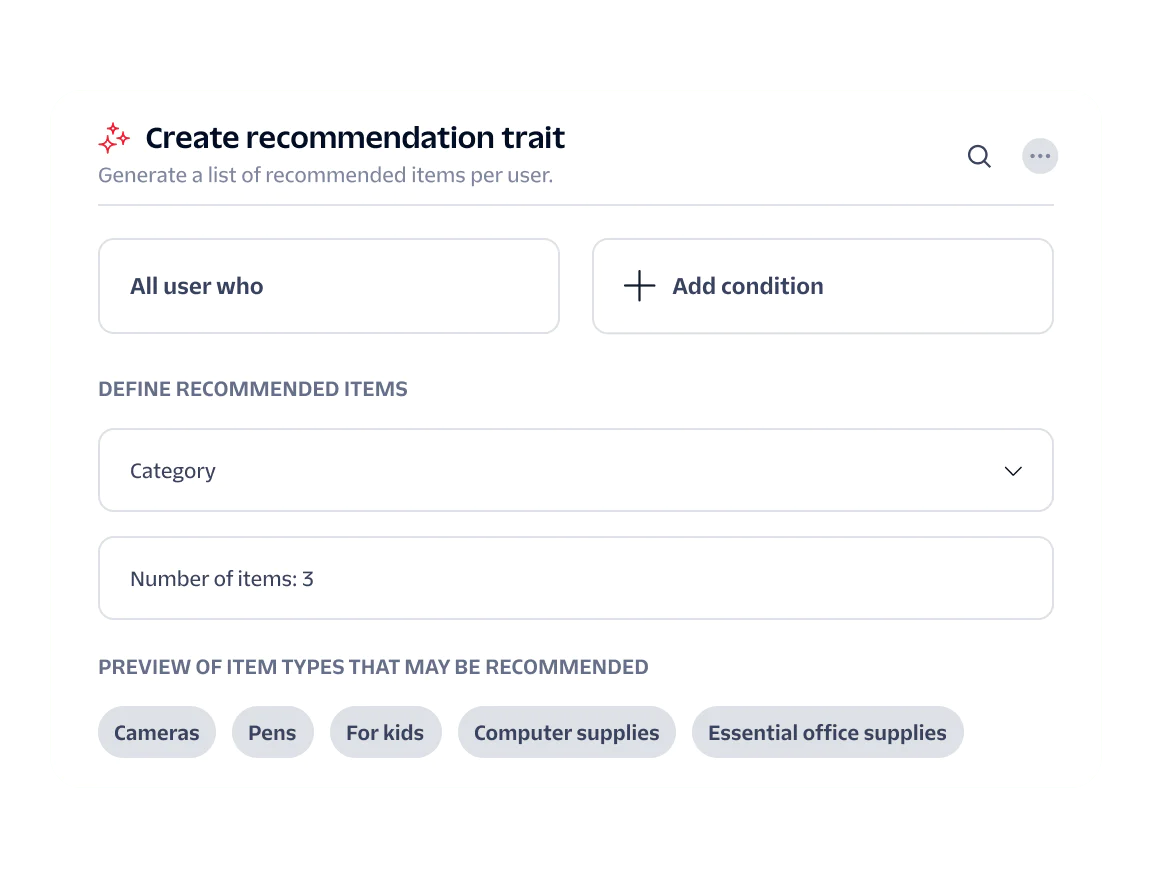
Task: Select the 'Essential office supplies' tag
Action: click(827, 732)
